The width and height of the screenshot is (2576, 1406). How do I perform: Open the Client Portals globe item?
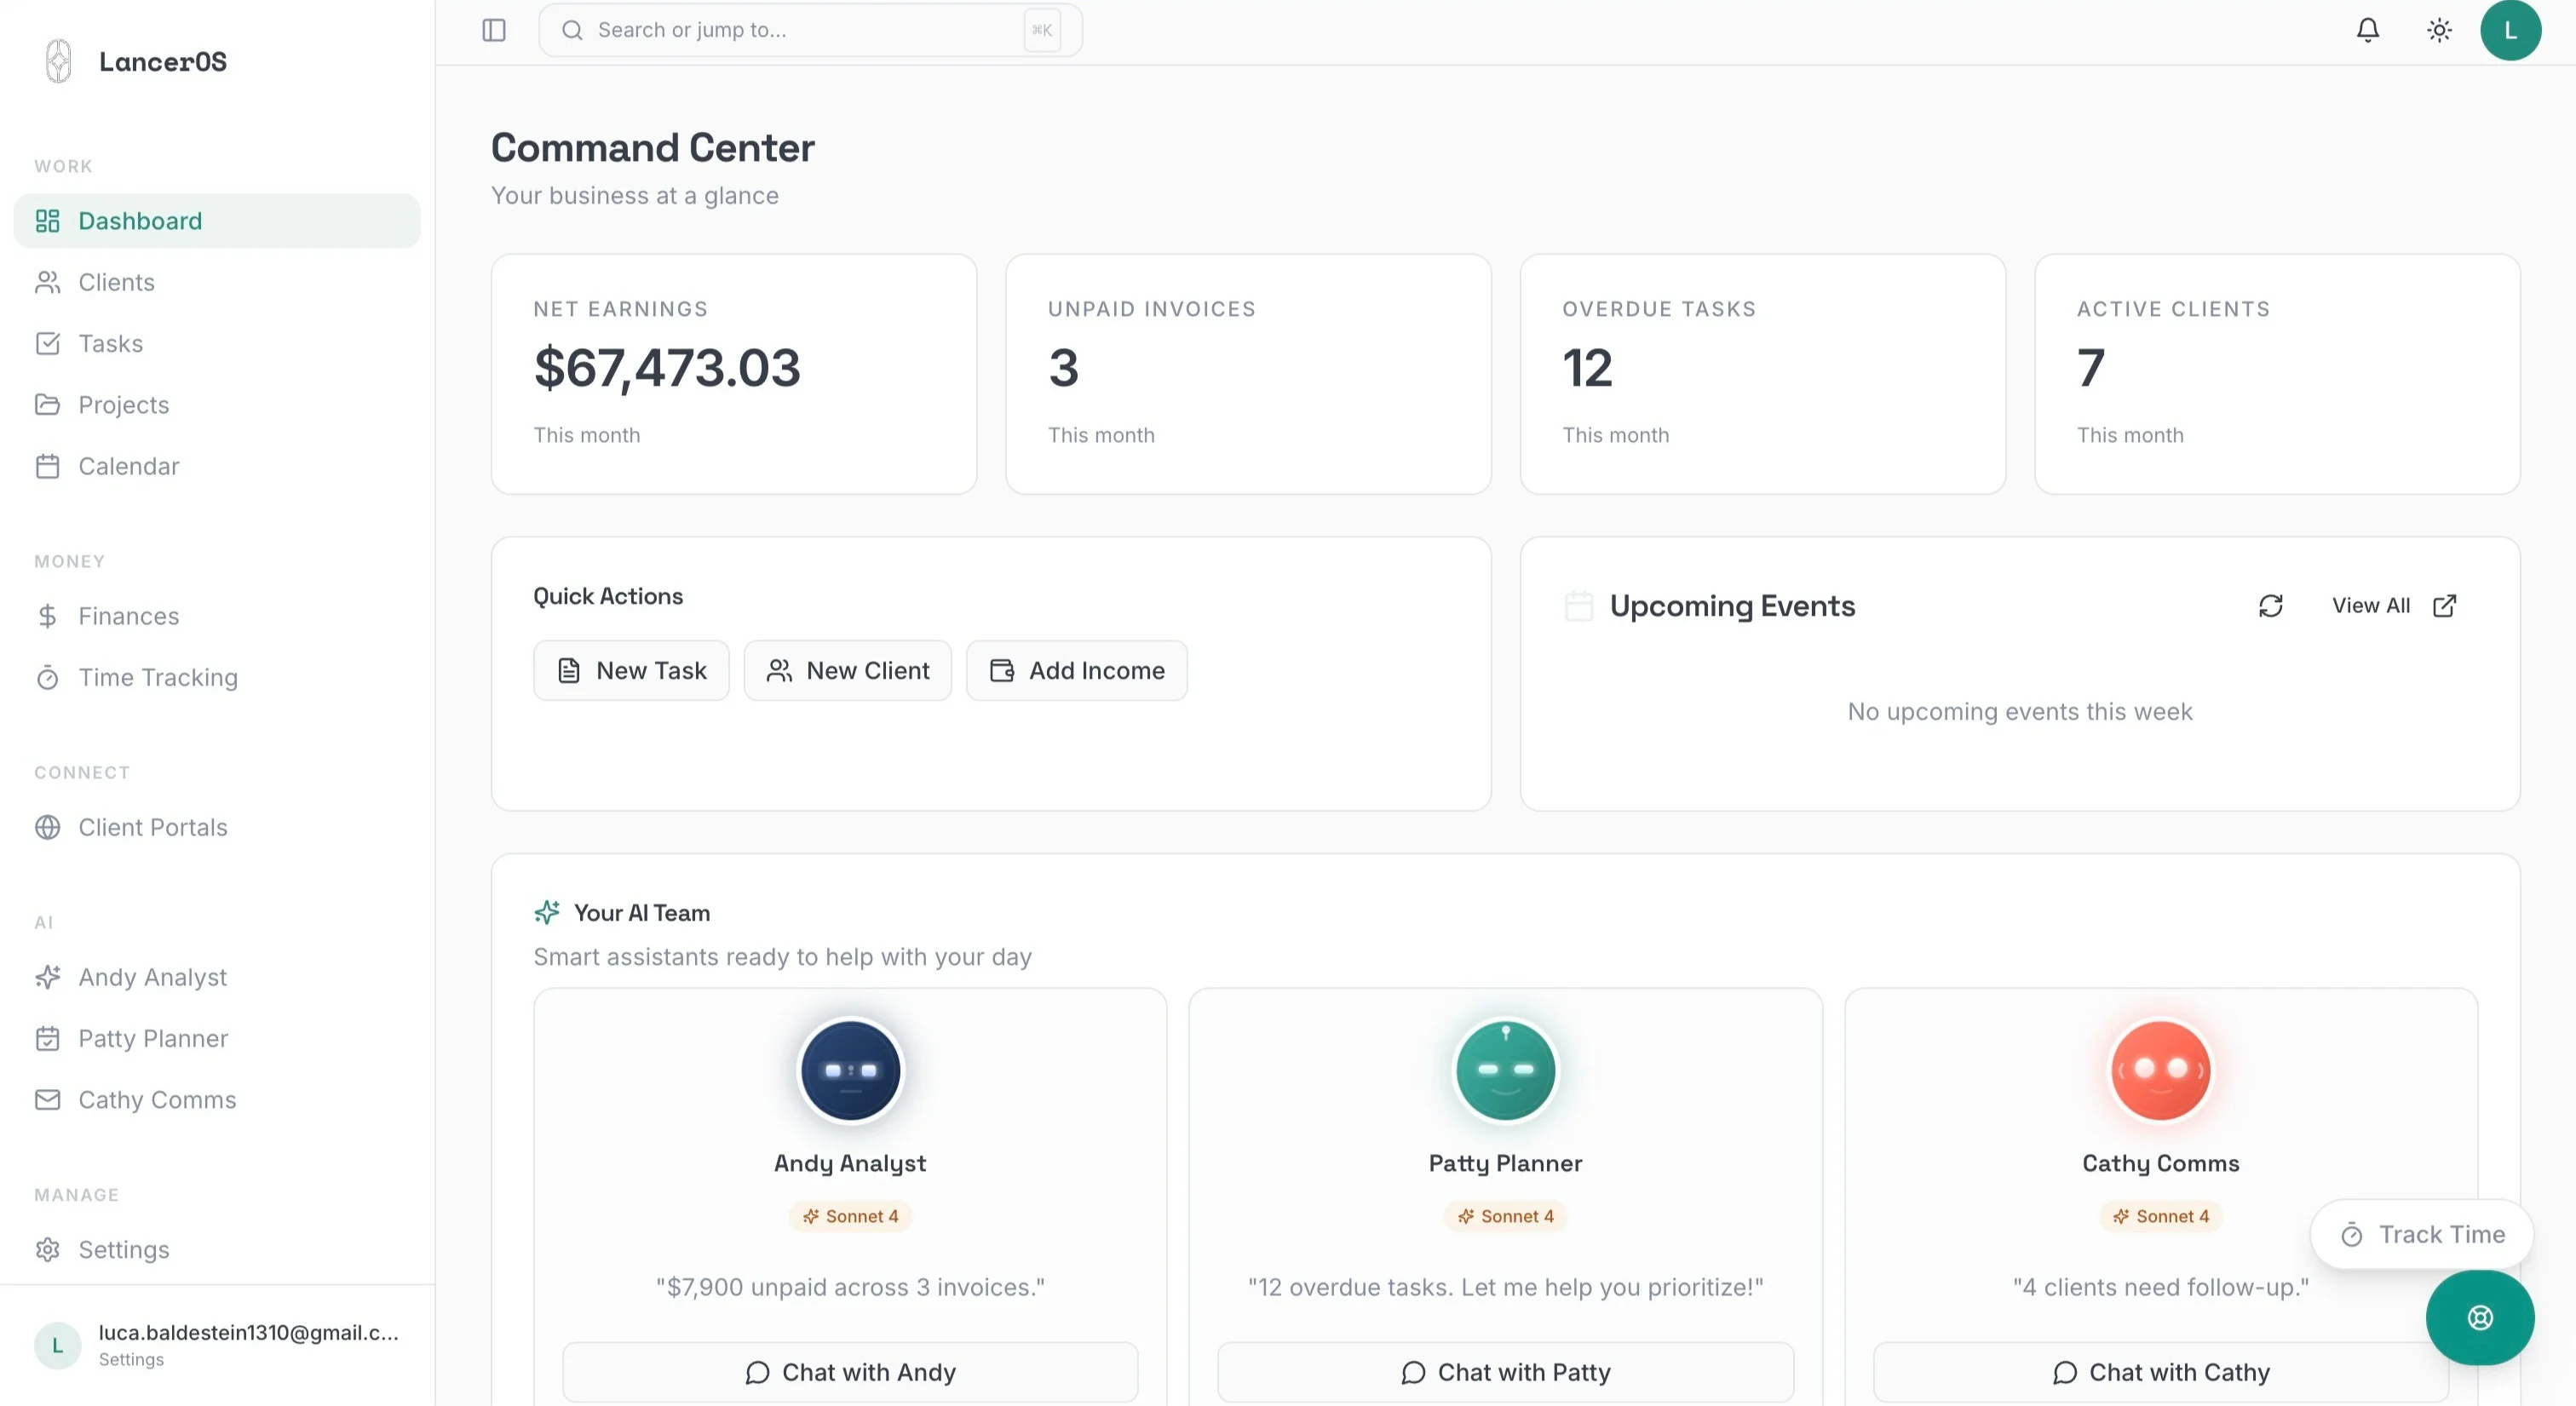tap(152, 827)
